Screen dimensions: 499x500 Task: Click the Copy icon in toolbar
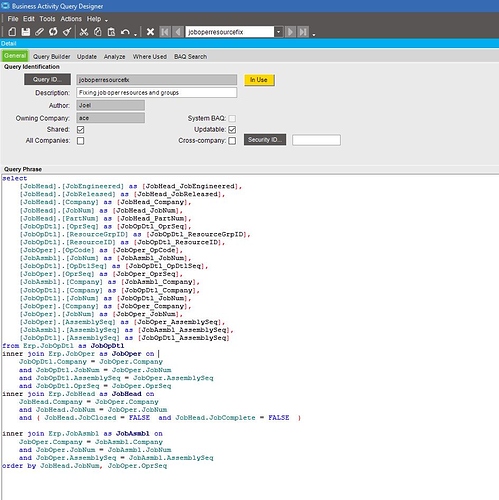point(98,32)
